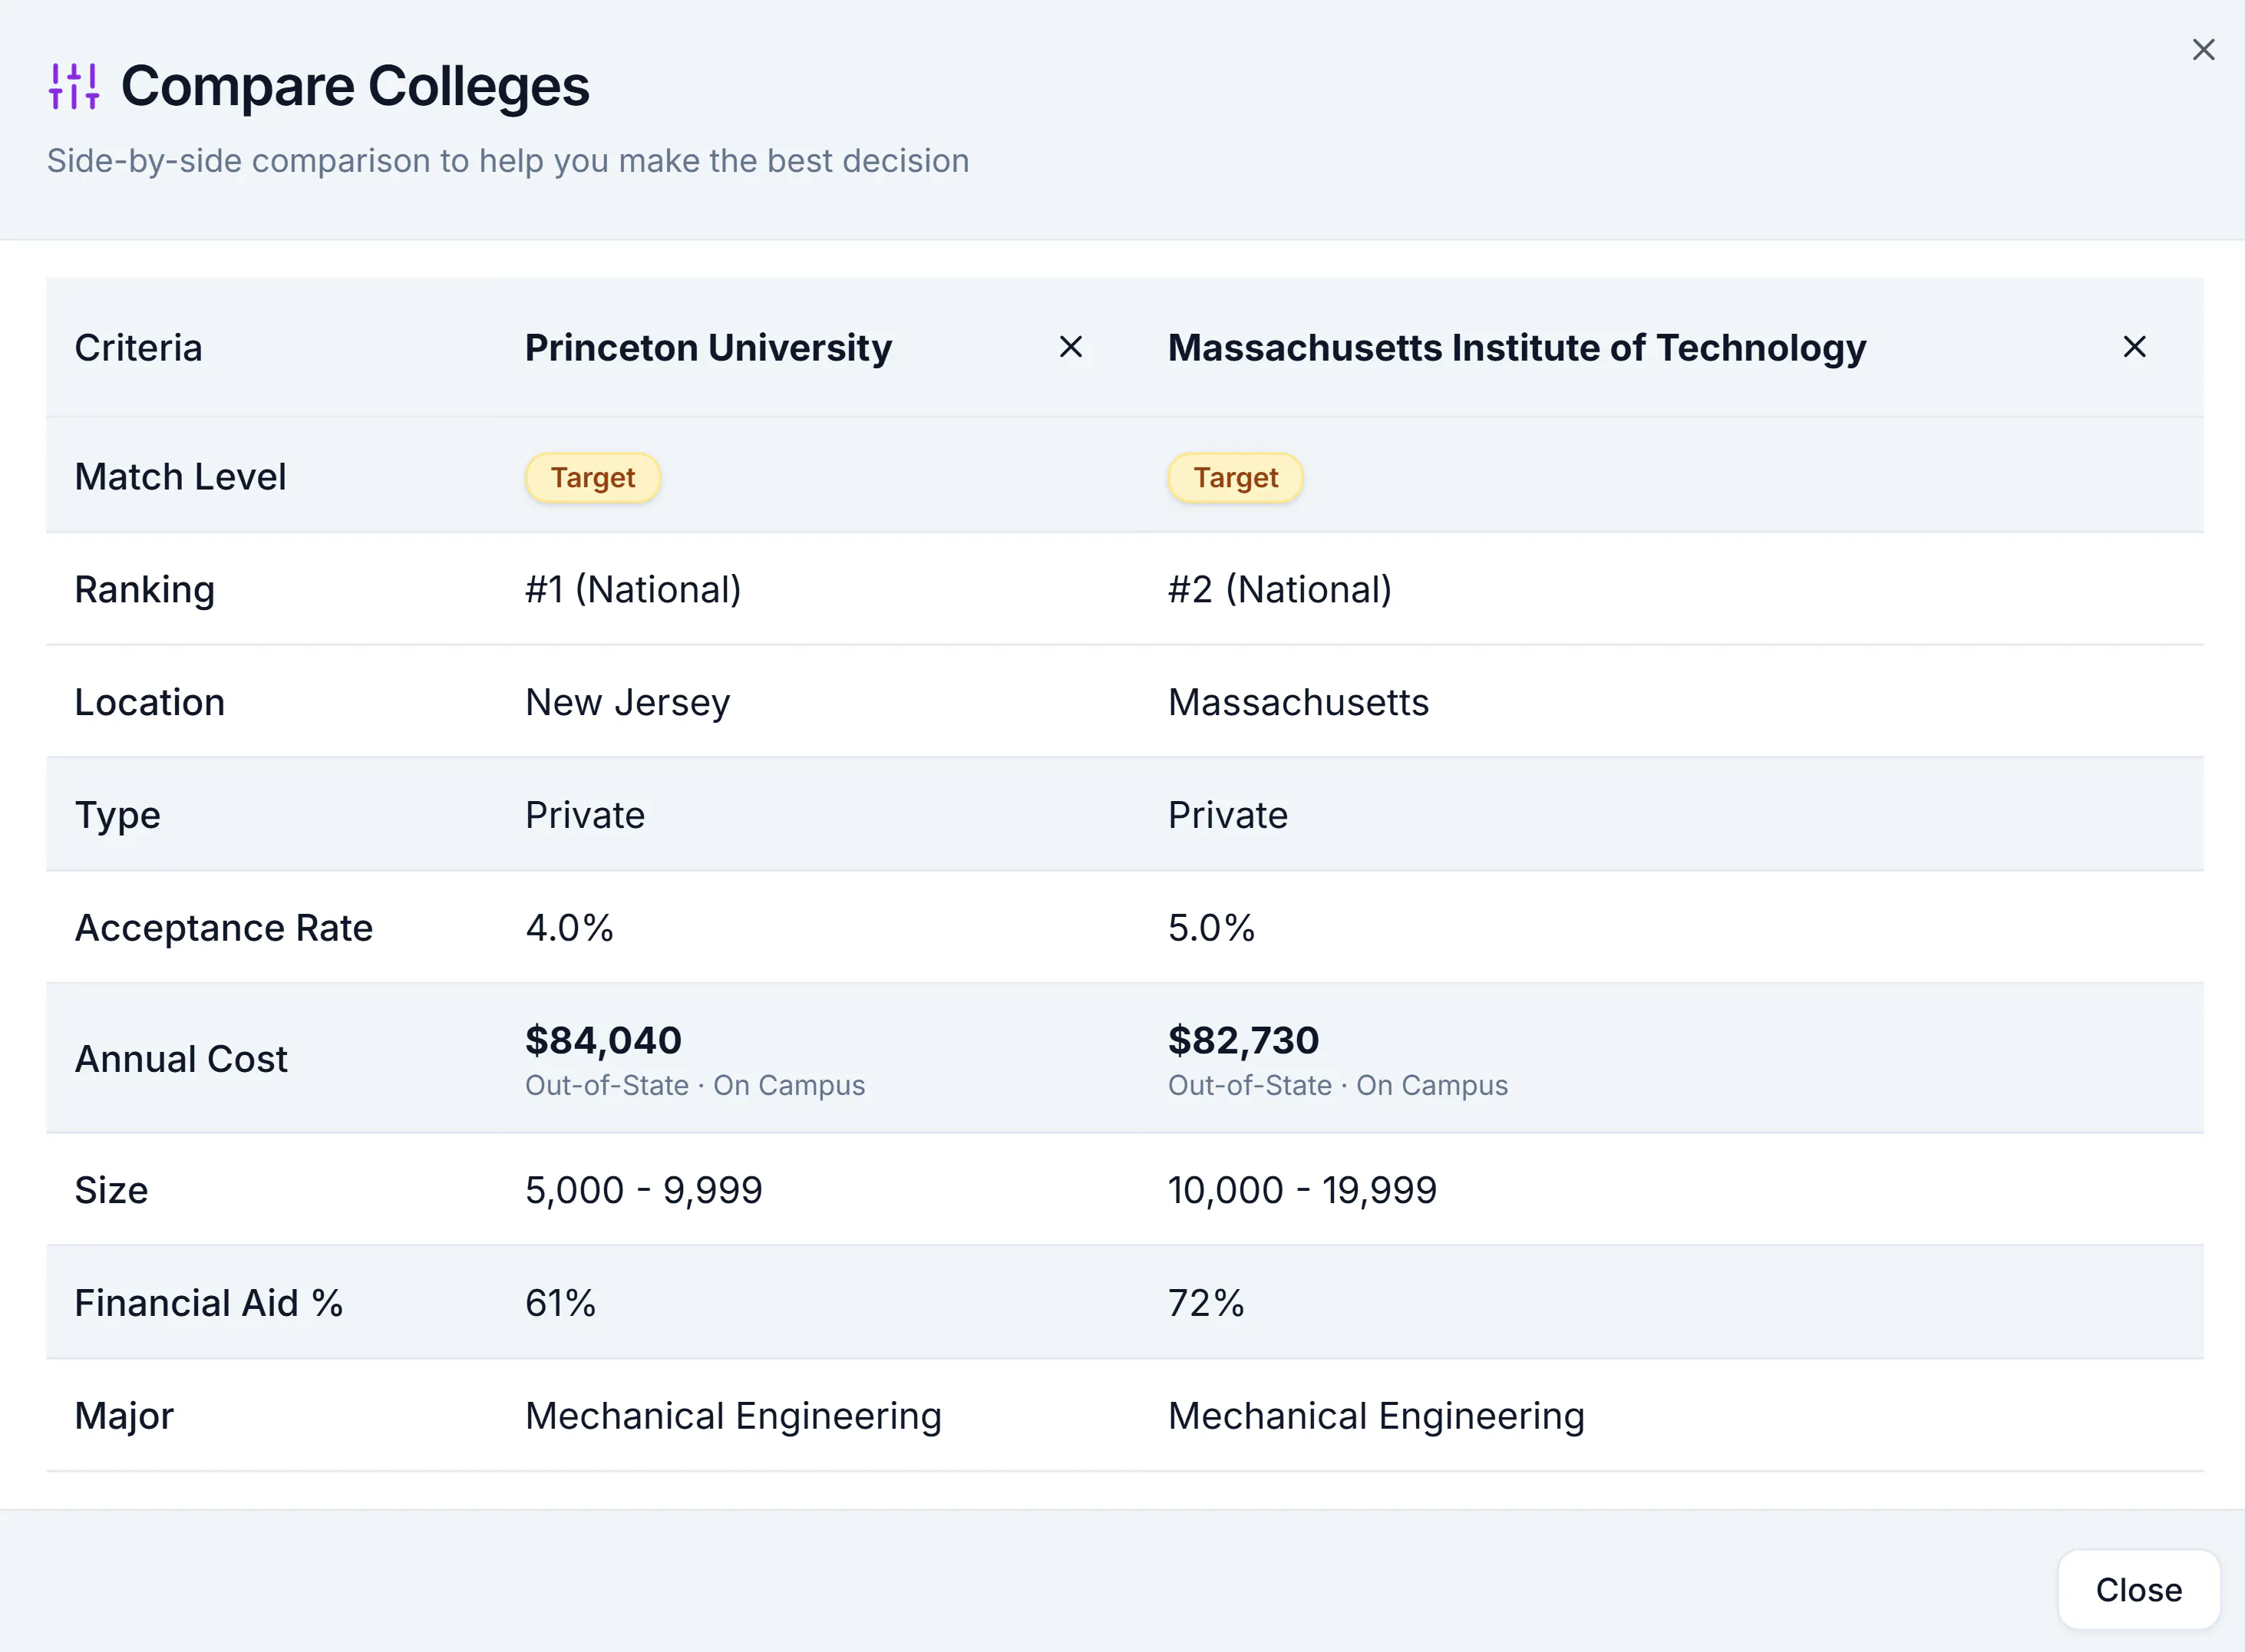Click Out-of-State · On Campus under $84,040
The height and width of the screenshot is (1652, 2245).
(x=695, y=1085)
